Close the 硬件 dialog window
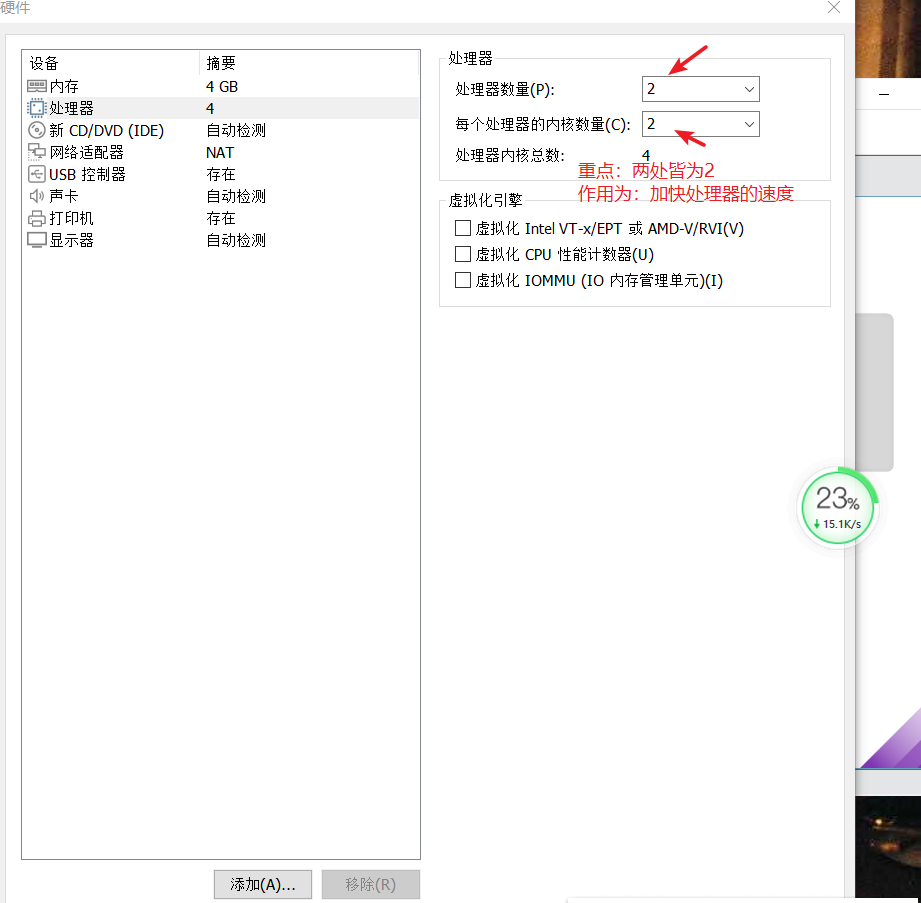This screenshot has width=921, height=903. tap(833, 8)
